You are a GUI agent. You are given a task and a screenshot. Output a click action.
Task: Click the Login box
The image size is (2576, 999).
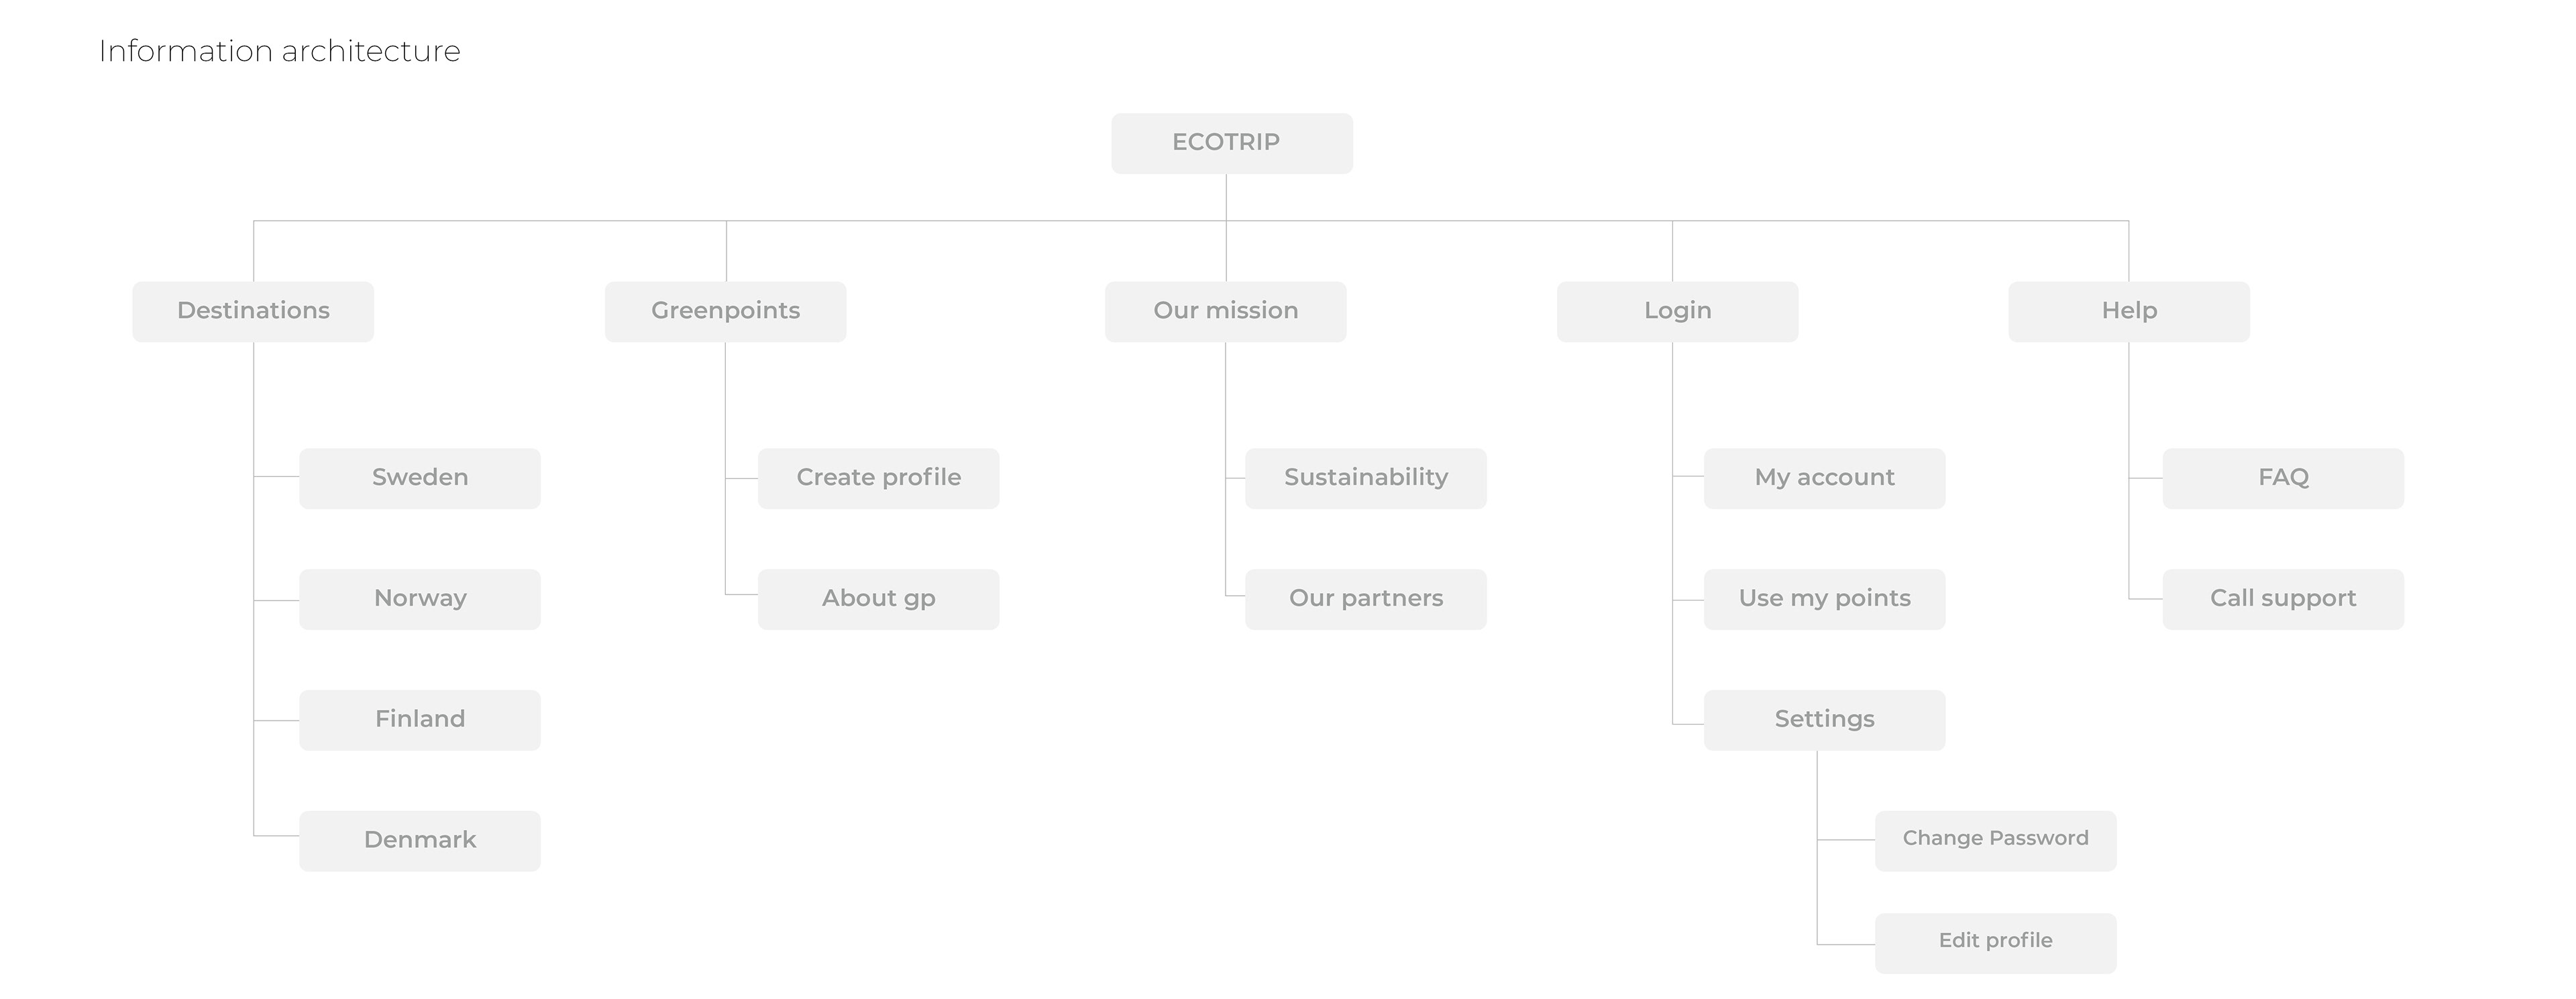click(1677, 311)
